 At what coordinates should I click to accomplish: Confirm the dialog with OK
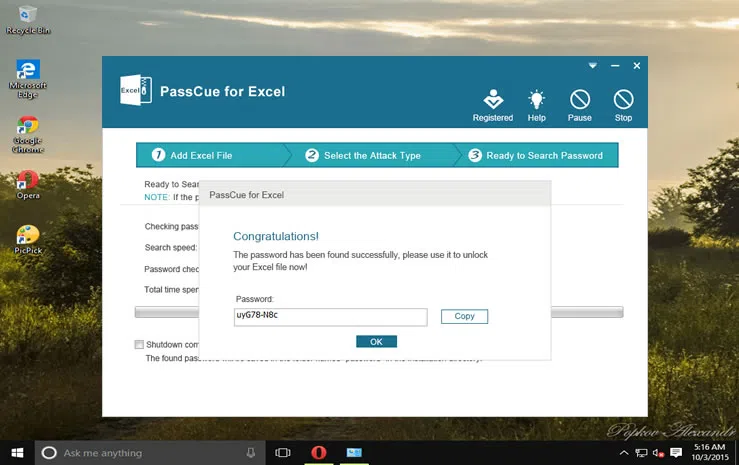(x=376, y=342)
